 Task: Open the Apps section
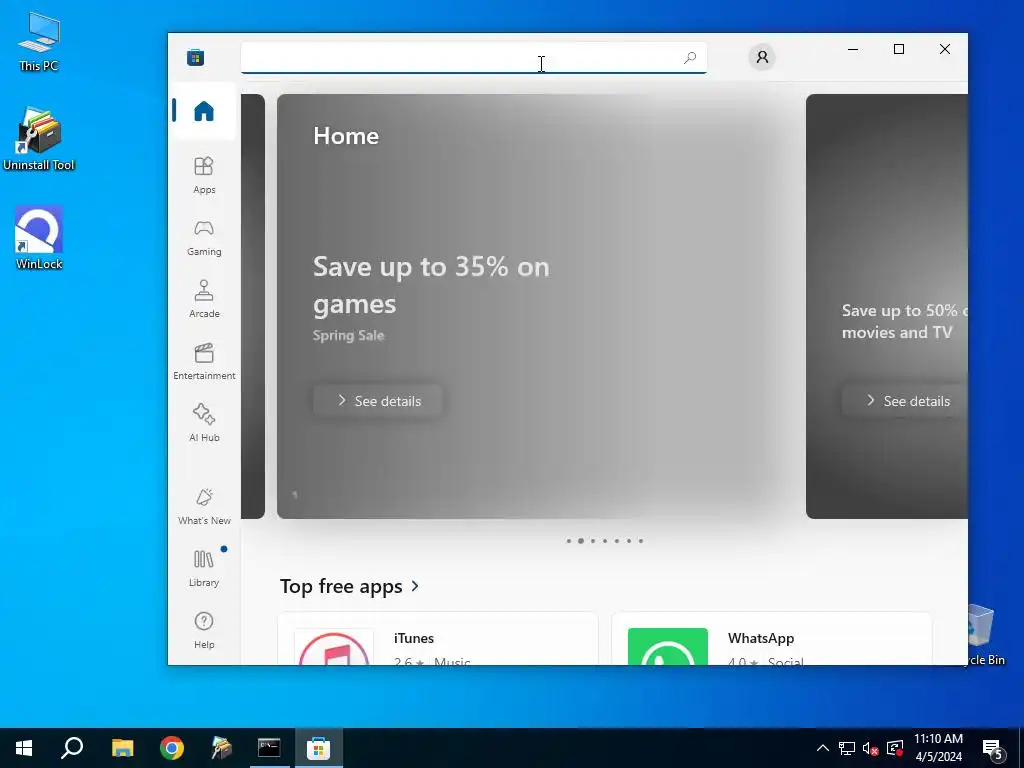point(204,175)
